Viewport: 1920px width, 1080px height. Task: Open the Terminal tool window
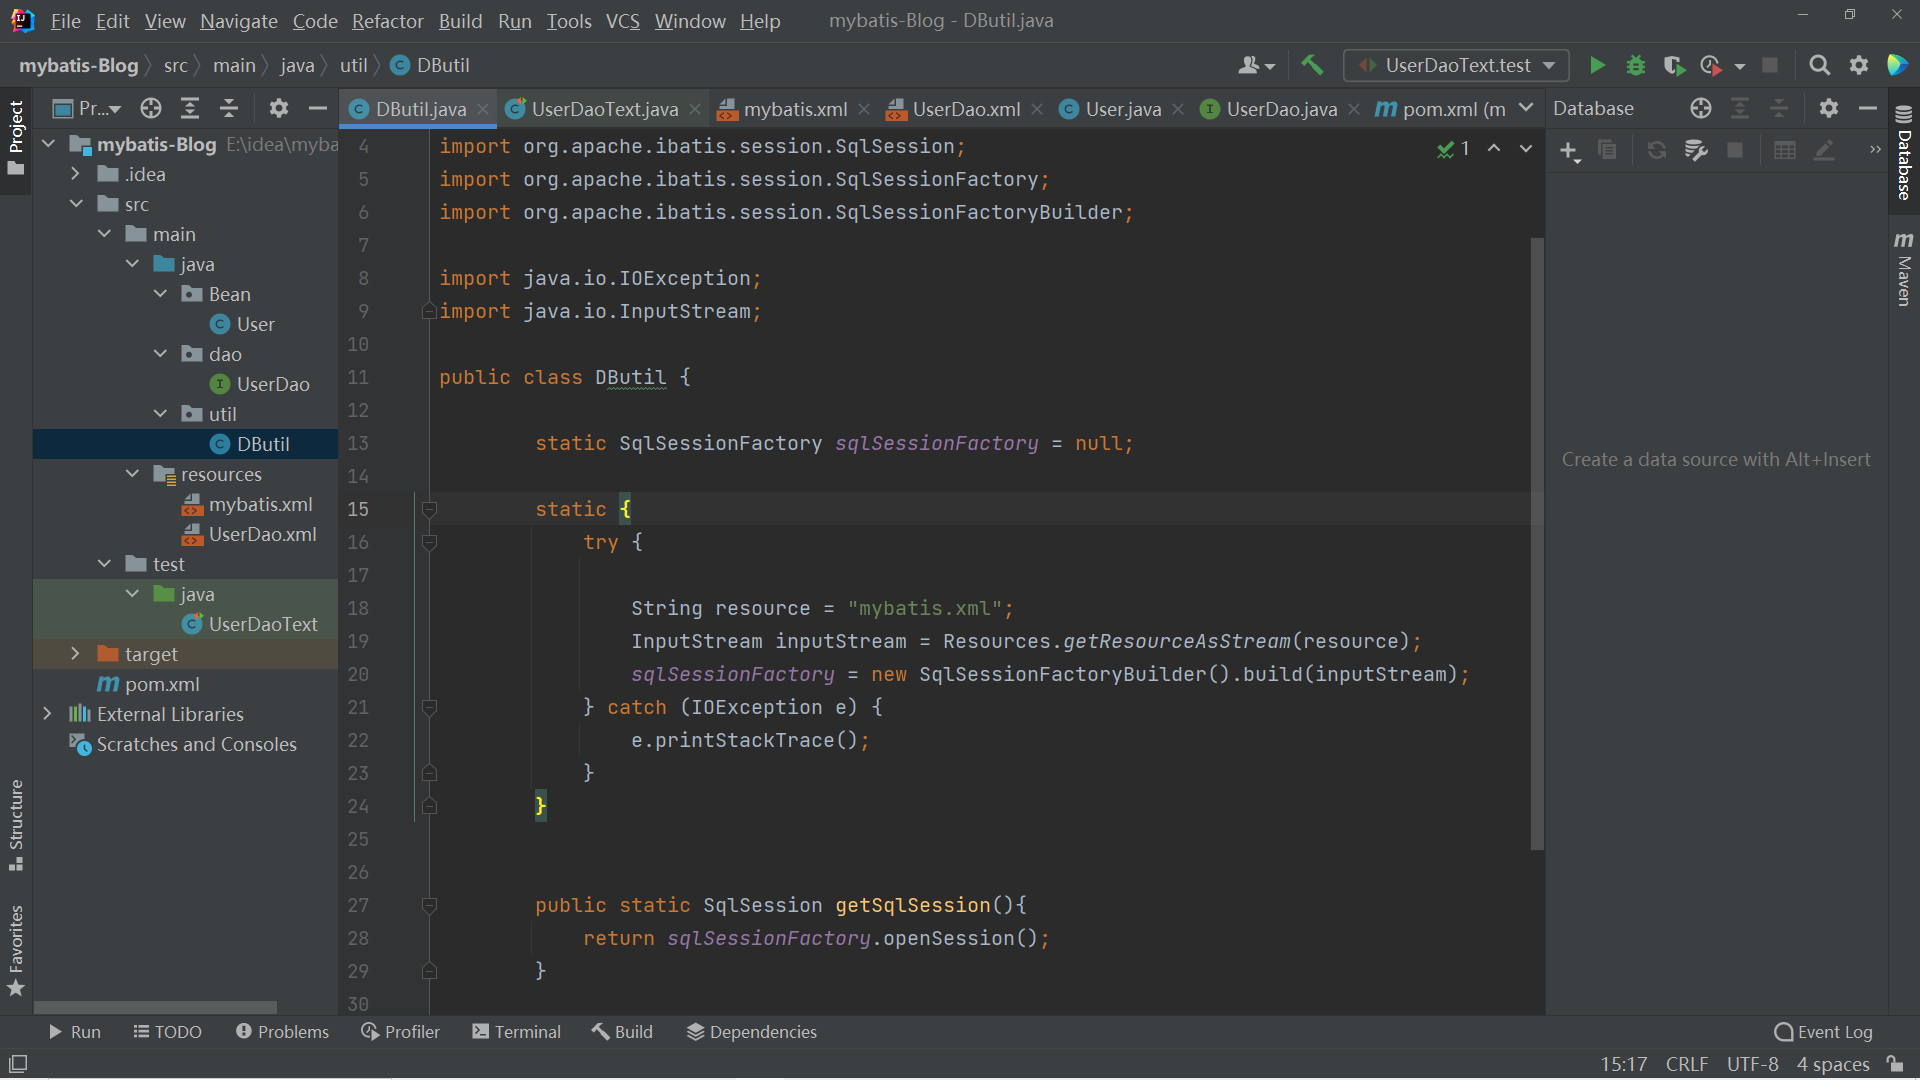click(516, 1032)
